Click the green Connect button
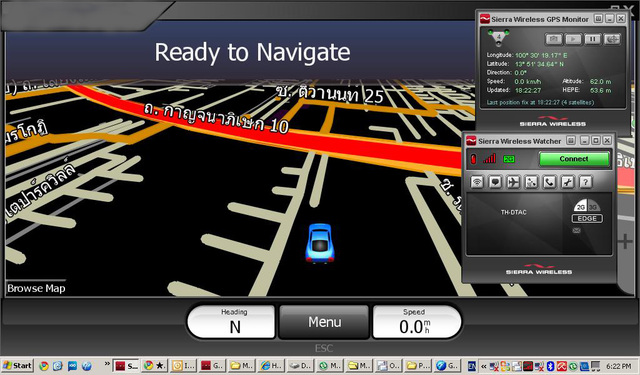The width and height of the screenshot is (640, 375). 574,159
